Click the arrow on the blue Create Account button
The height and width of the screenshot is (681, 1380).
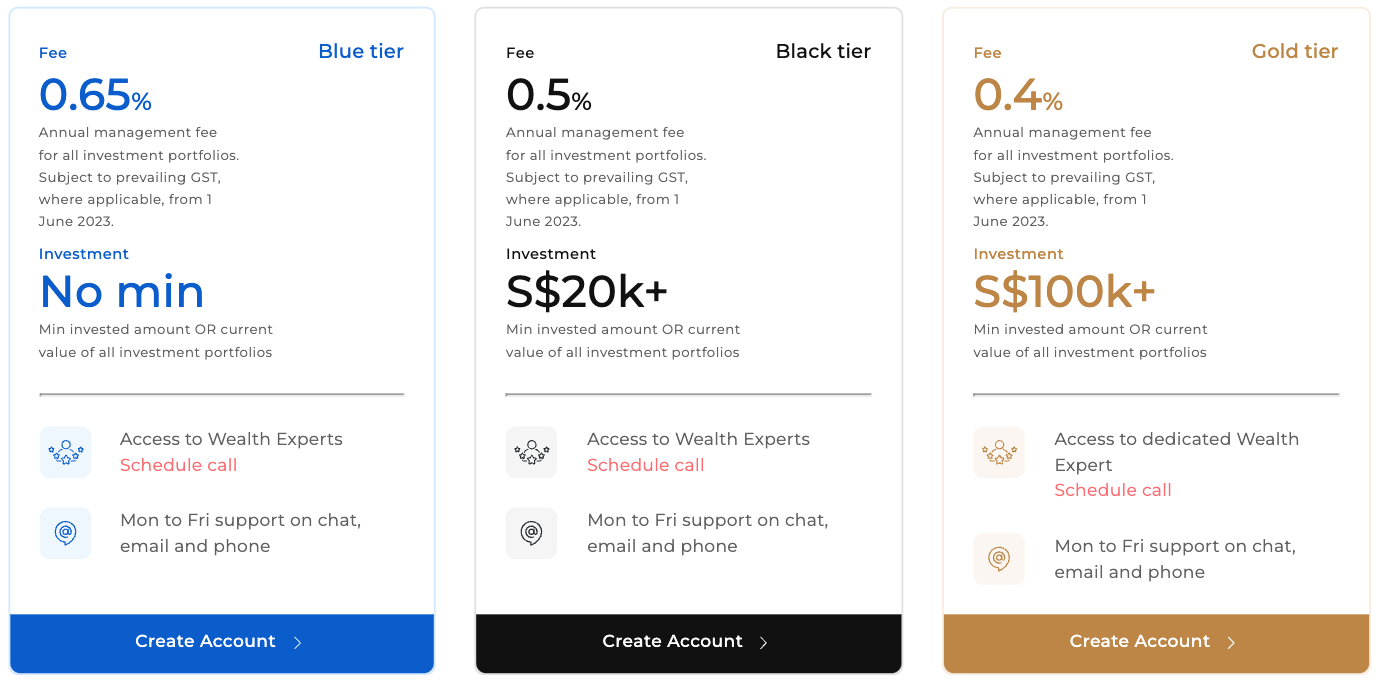[x=297, y=643]
